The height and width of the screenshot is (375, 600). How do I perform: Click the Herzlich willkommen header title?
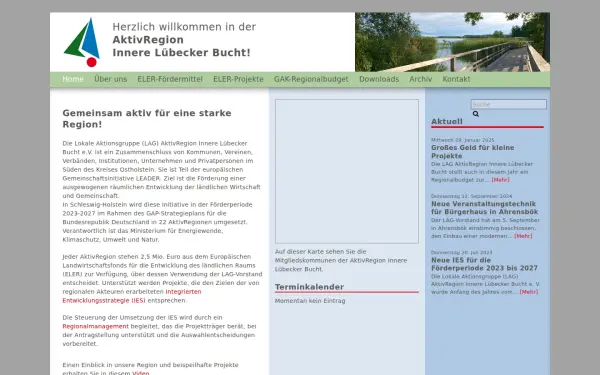pos(184,40)
